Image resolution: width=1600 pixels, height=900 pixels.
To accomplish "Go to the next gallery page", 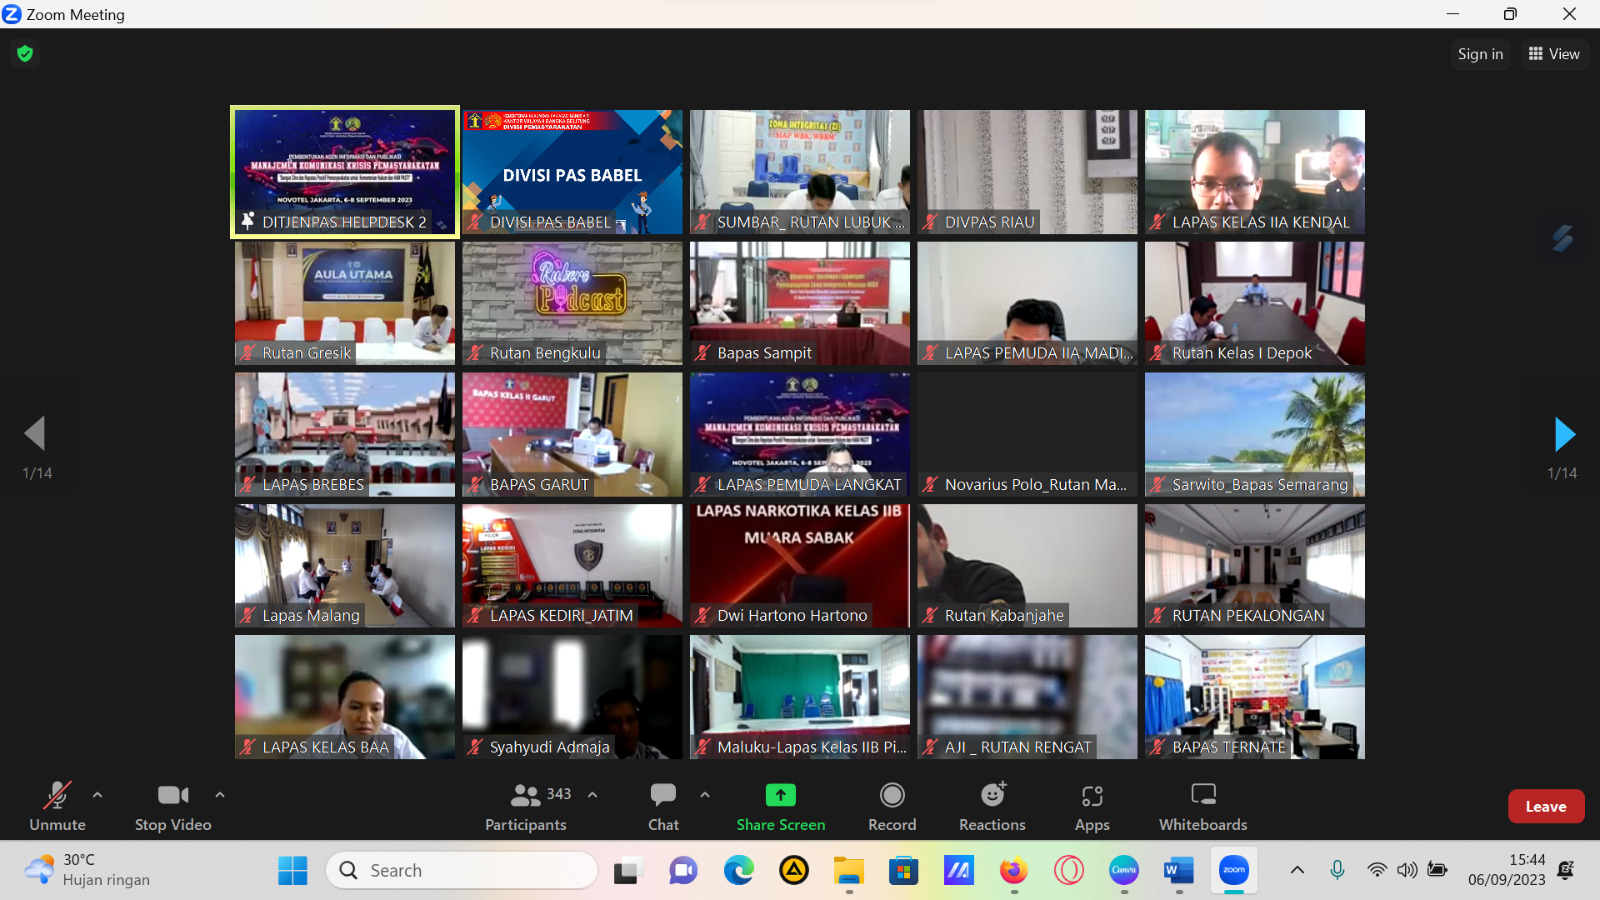I will coord(1565,434).
